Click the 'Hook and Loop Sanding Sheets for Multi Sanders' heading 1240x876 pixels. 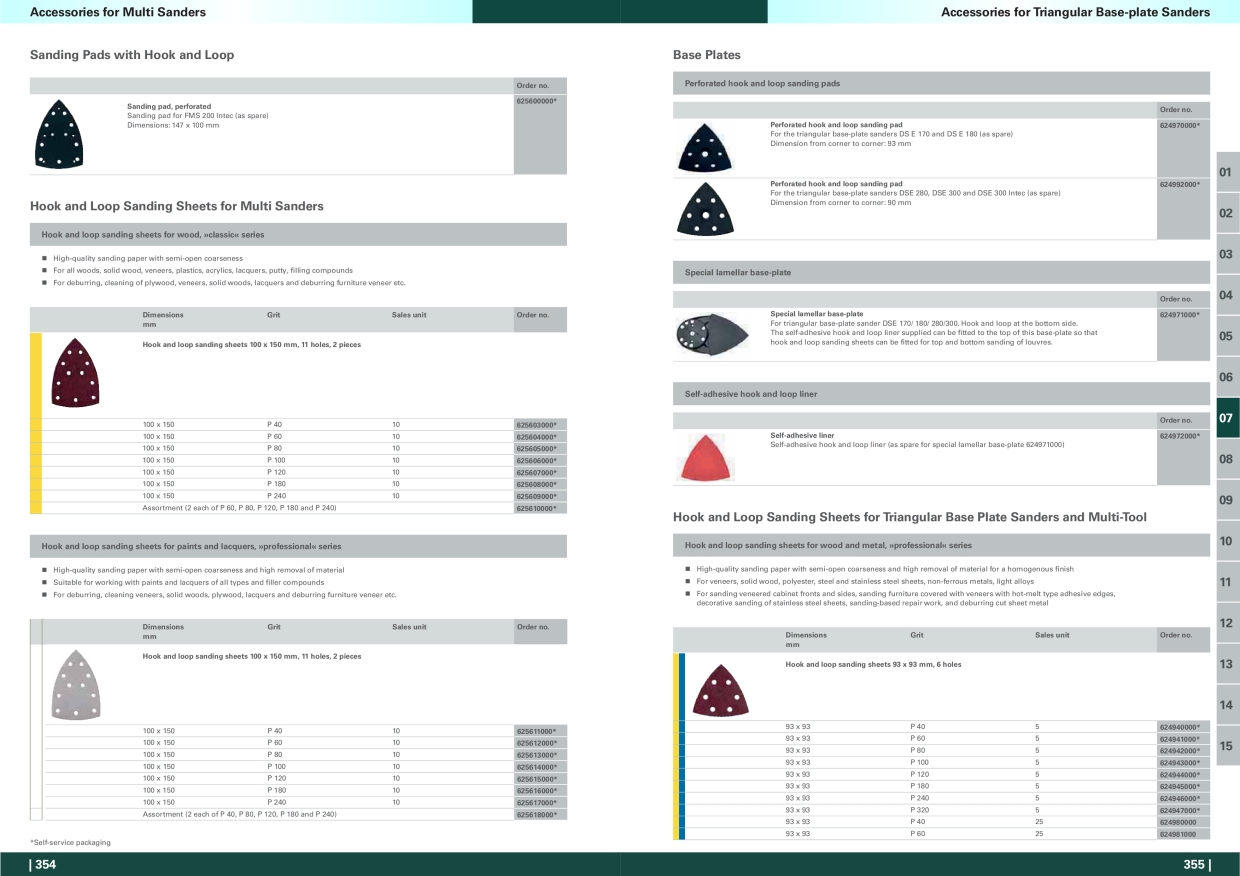(177, 206)
